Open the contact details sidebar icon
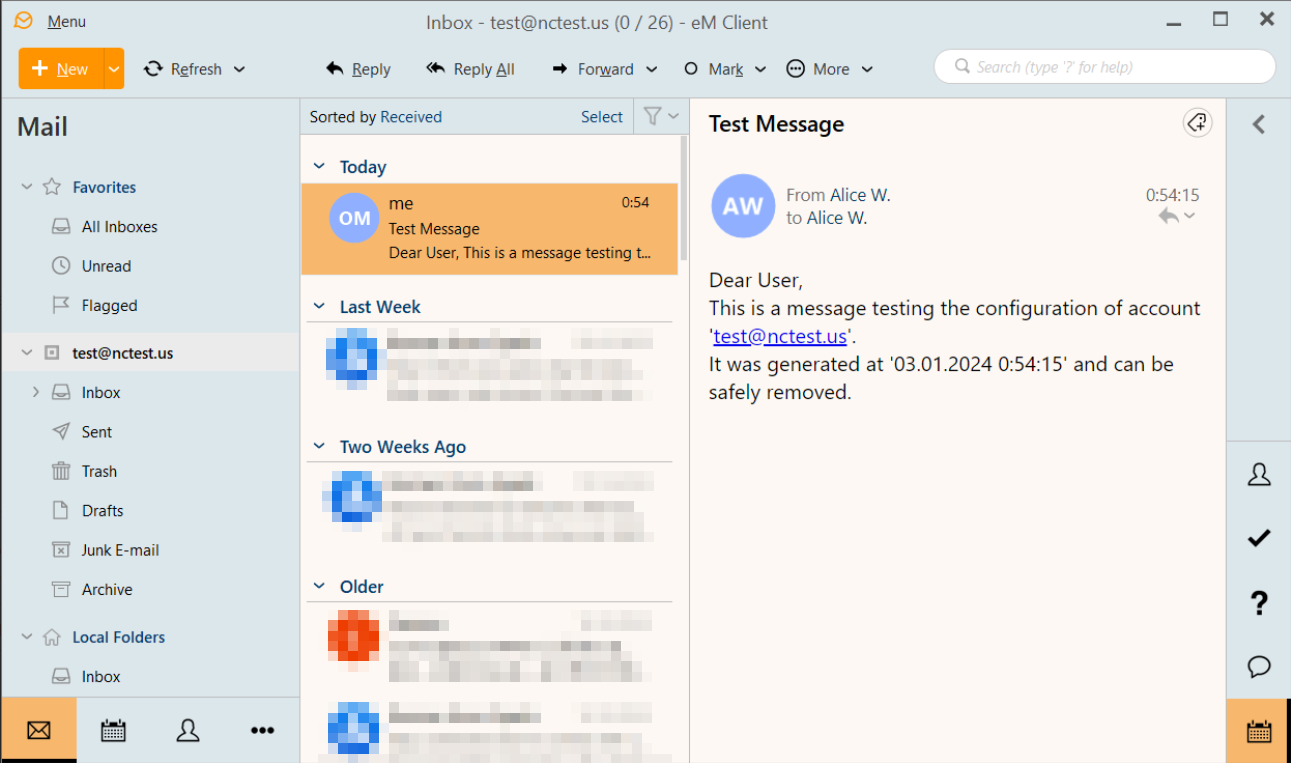 [x=1259, y=475]
